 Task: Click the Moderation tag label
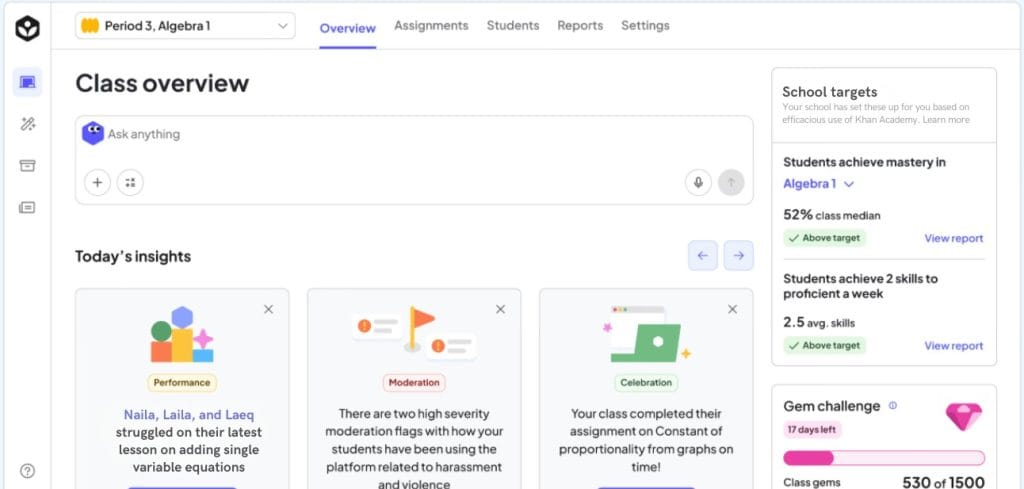[414, 383]
